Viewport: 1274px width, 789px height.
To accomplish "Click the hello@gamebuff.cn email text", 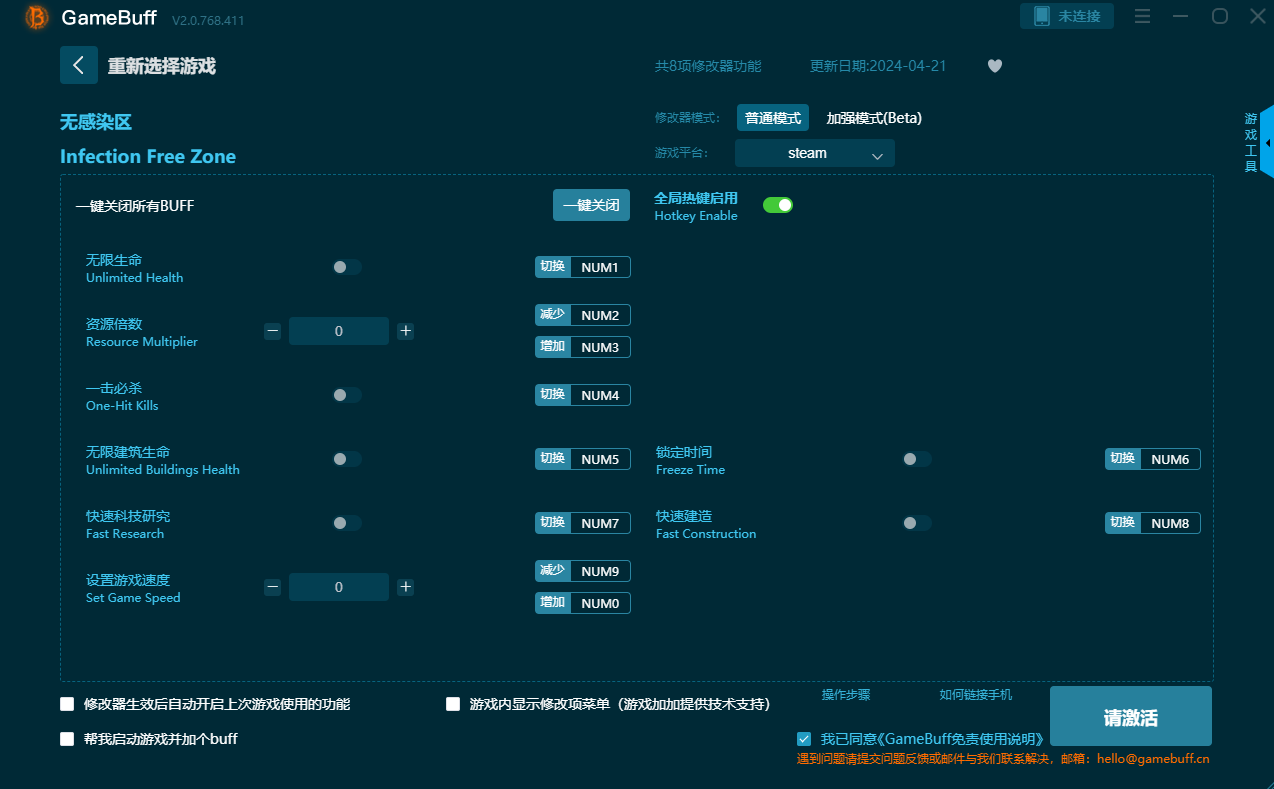I will (x=1153, y=758).
